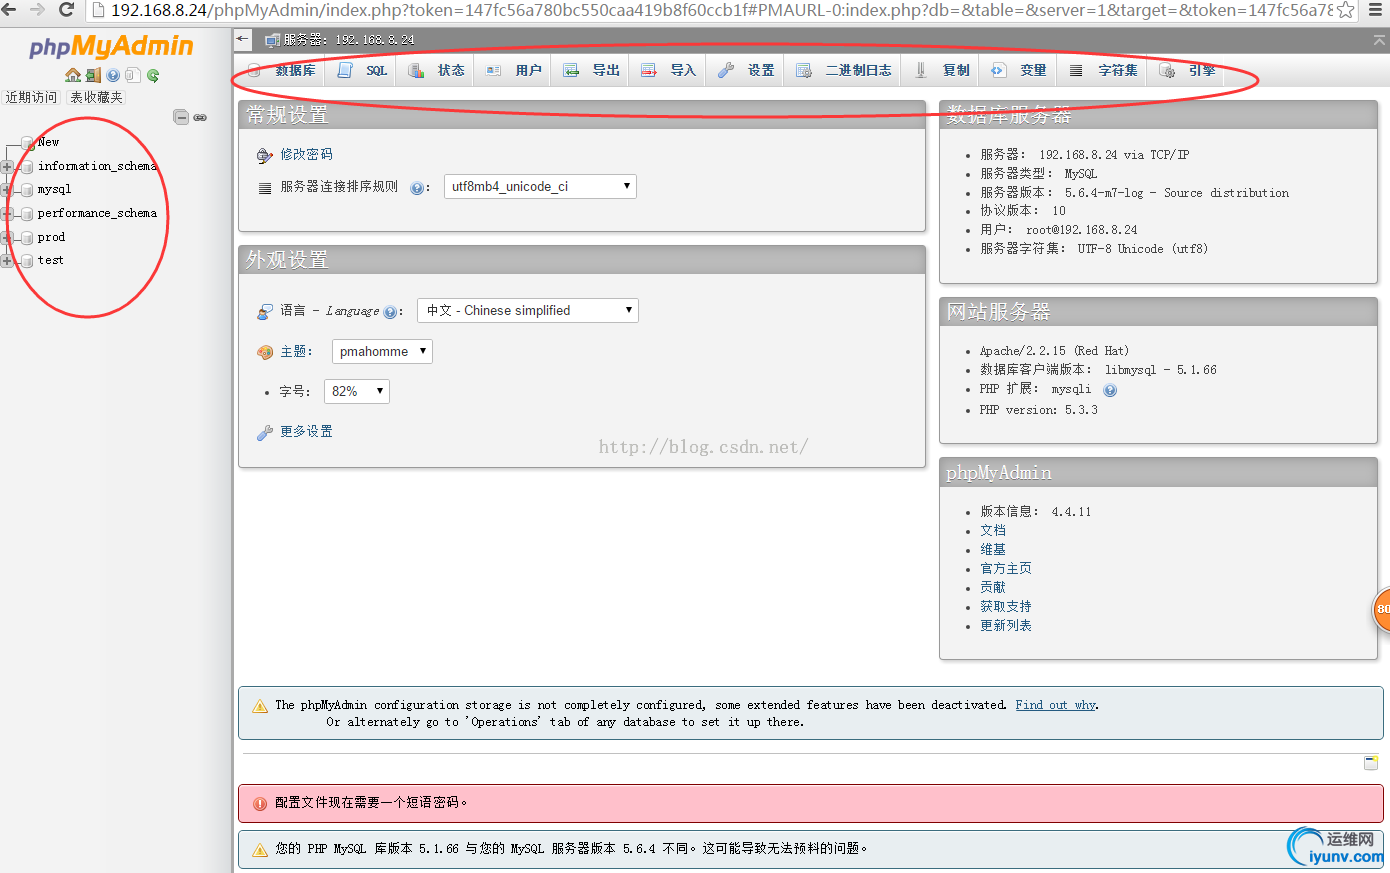Go back in browser history
Image resolution: width=1390 pixels, height=873 pixels.
click(9, 10)
